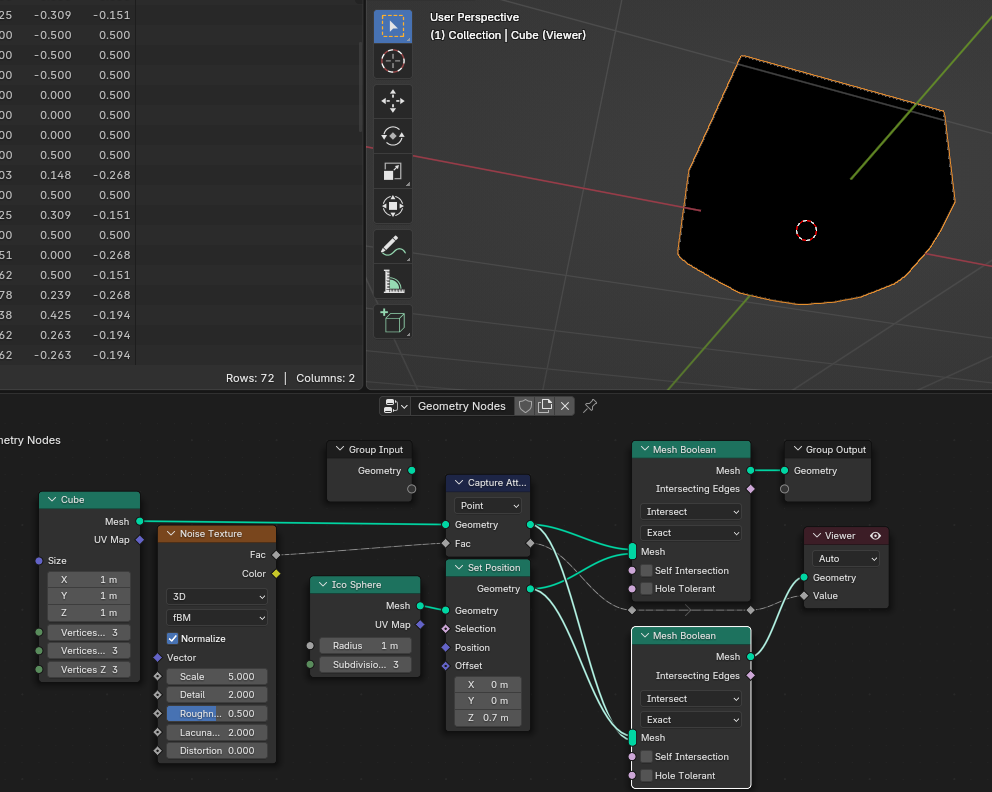This screenshot has width=992, height=792.
Task: Open the 3D dimensions dropdown in Noise Texture
Action: tap(217, 597)
